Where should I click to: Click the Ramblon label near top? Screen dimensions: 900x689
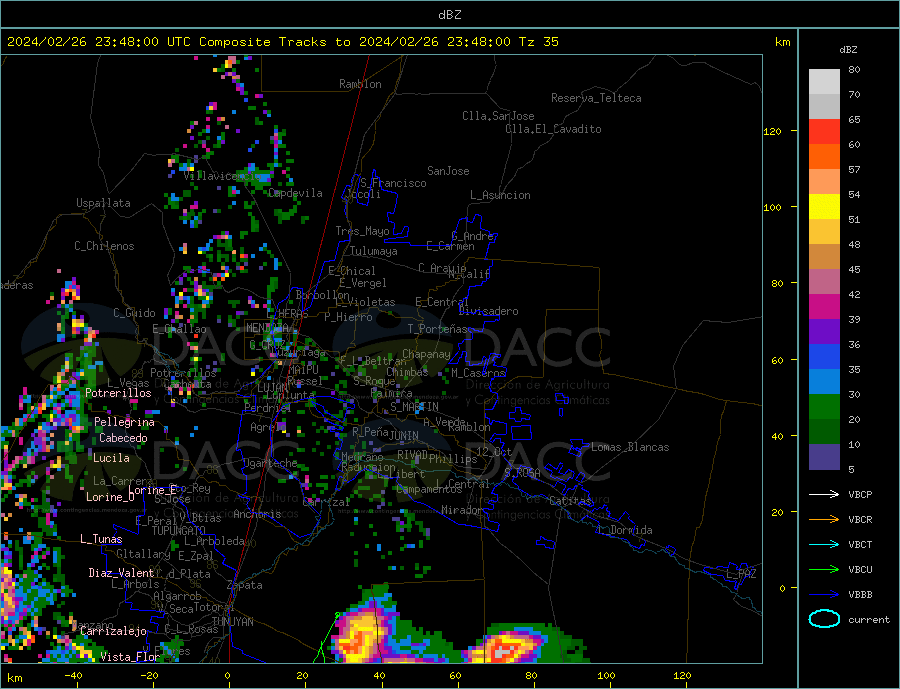tap(360, 84)
